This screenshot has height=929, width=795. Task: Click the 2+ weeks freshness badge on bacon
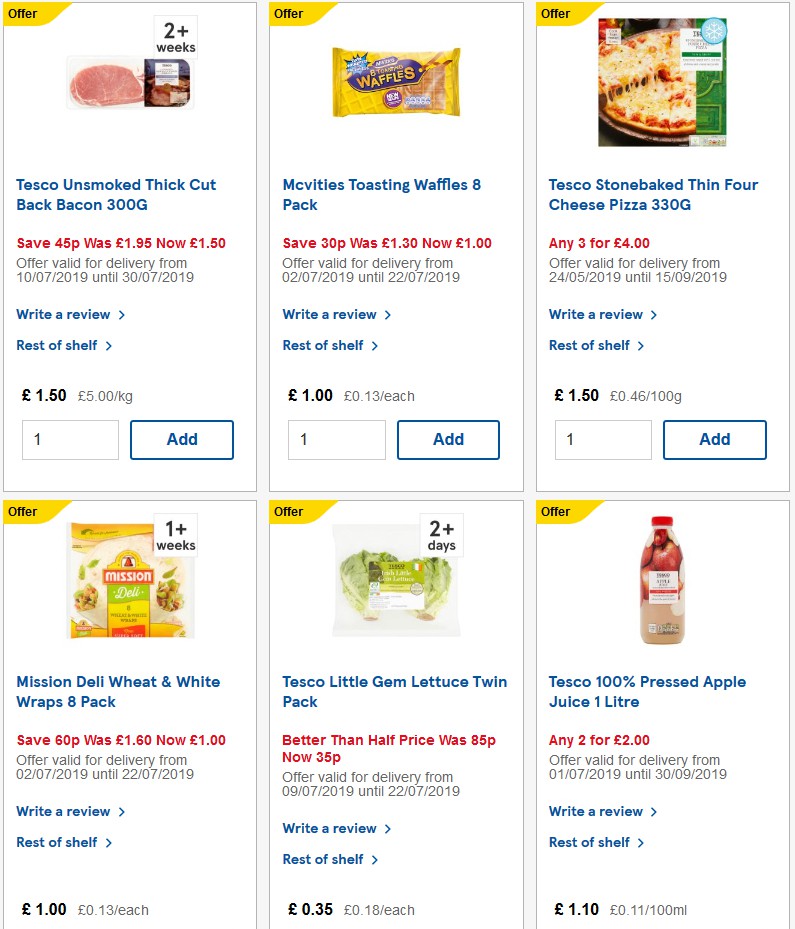pyautogui.click(x=174, y=38)
